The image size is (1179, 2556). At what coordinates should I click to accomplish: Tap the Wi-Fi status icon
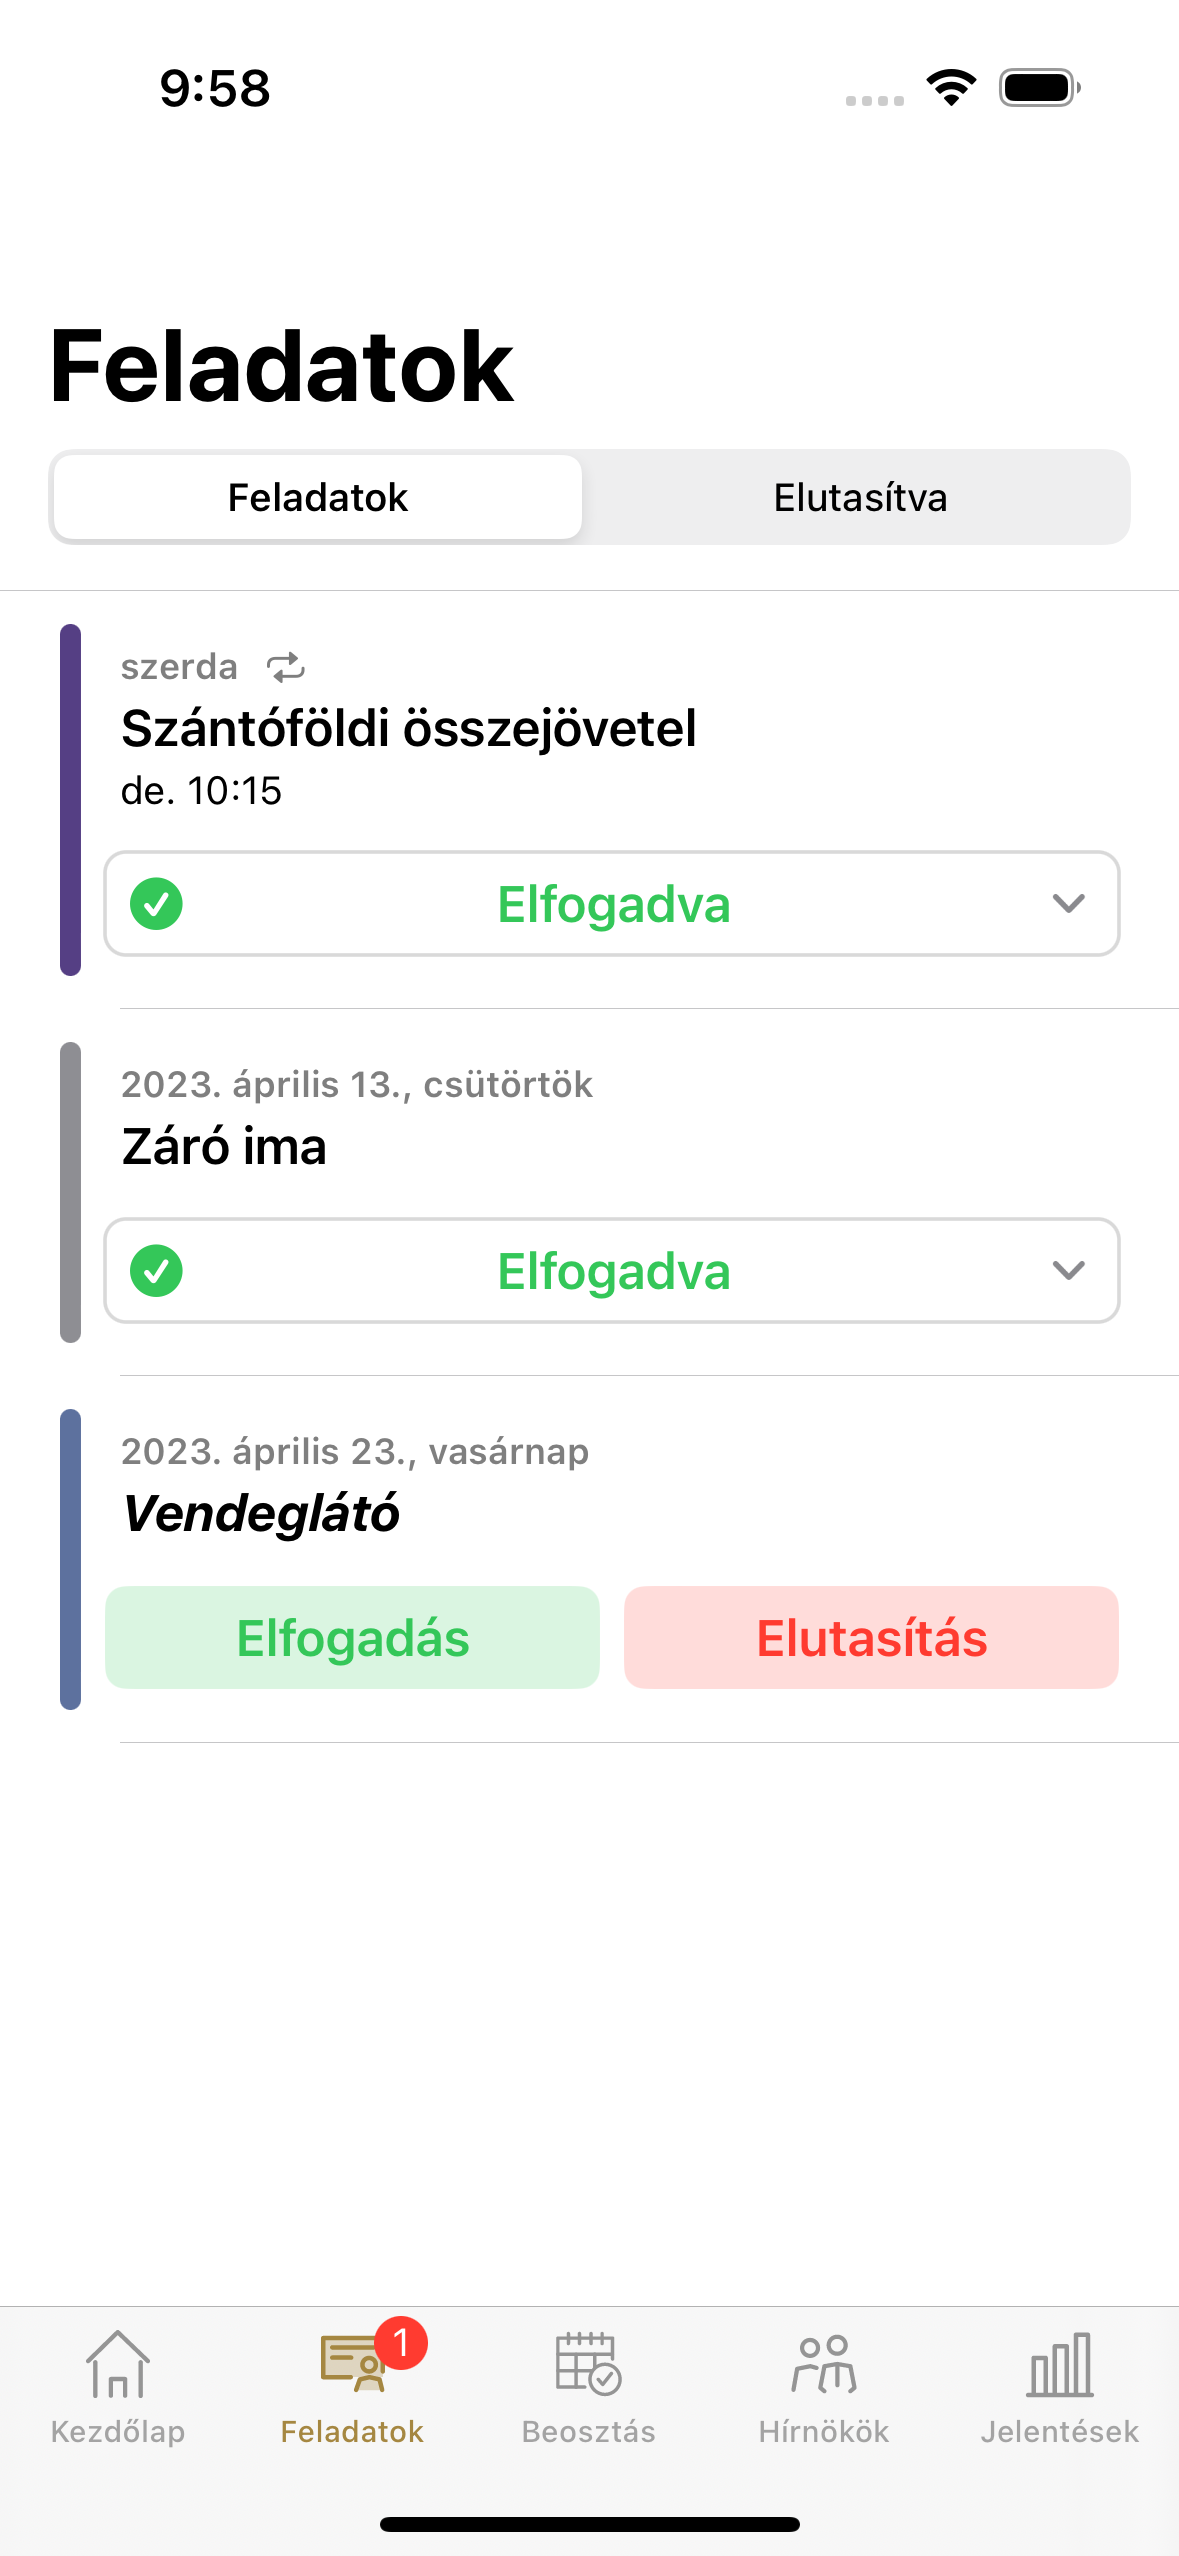(x=951, y=88)
